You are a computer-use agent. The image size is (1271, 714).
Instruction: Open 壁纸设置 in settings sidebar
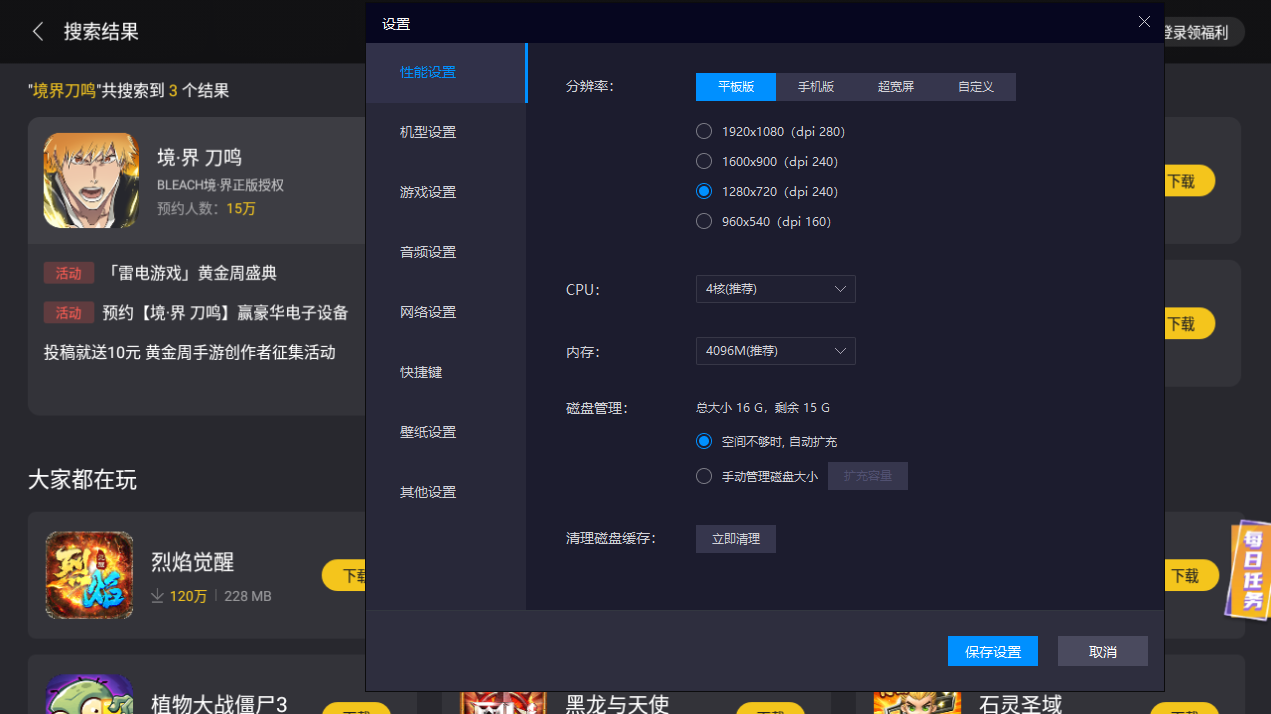pyautogui.click(x=446, y=432)
